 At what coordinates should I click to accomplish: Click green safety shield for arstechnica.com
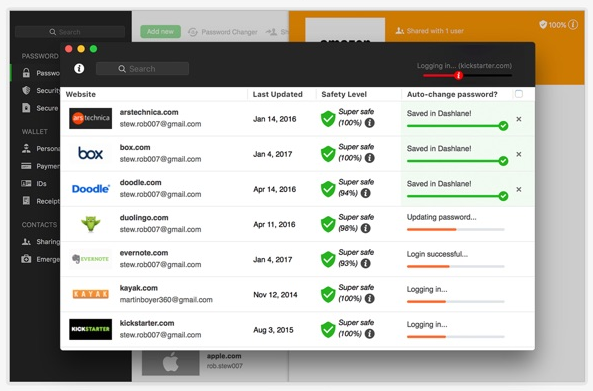[x=328, y=119]
